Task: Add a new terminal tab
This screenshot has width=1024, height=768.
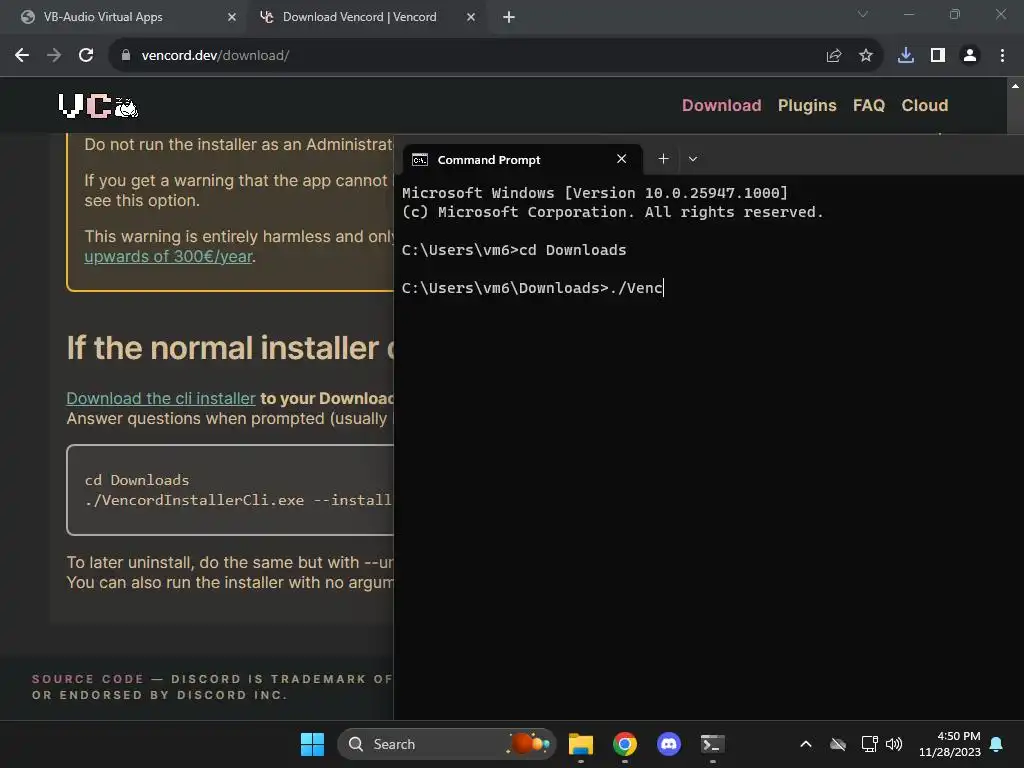Action: [x=663, y=159]
